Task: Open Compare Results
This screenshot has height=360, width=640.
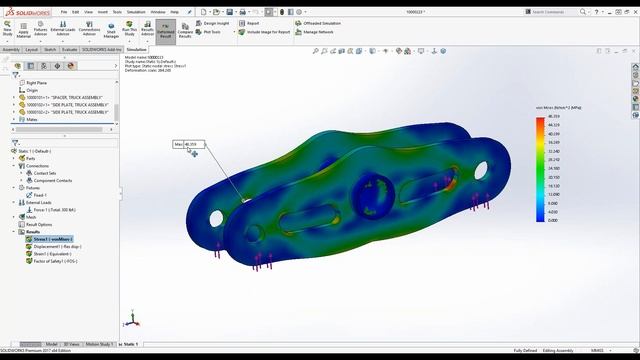Action: [x=185, y=31]
